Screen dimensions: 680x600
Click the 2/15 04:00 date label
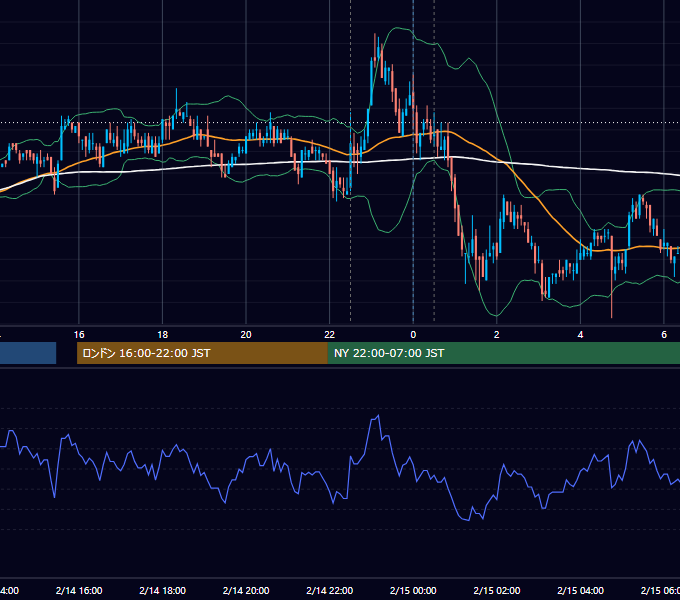[580, 590]
